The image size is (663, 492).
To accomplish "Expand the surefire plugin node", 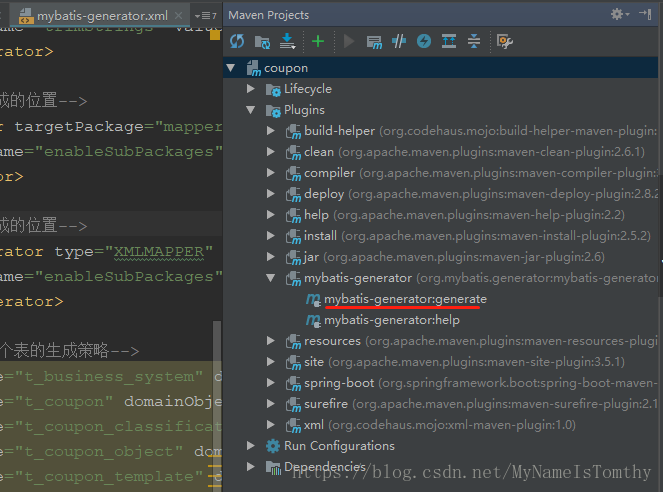I will pyautogui.click(x=271, y=403).
